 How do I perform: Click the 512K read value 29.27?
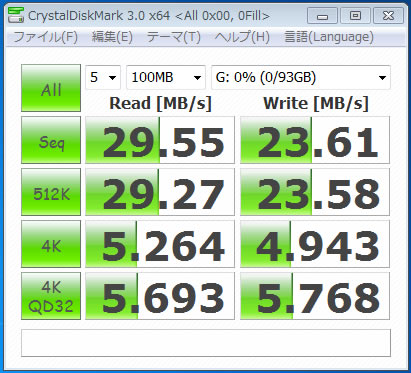(x=160, y=192)
